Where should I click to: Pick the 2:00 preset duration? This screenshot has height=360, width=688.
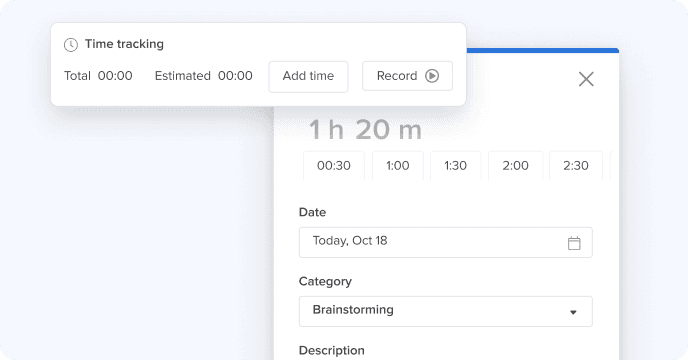point(516,166)
